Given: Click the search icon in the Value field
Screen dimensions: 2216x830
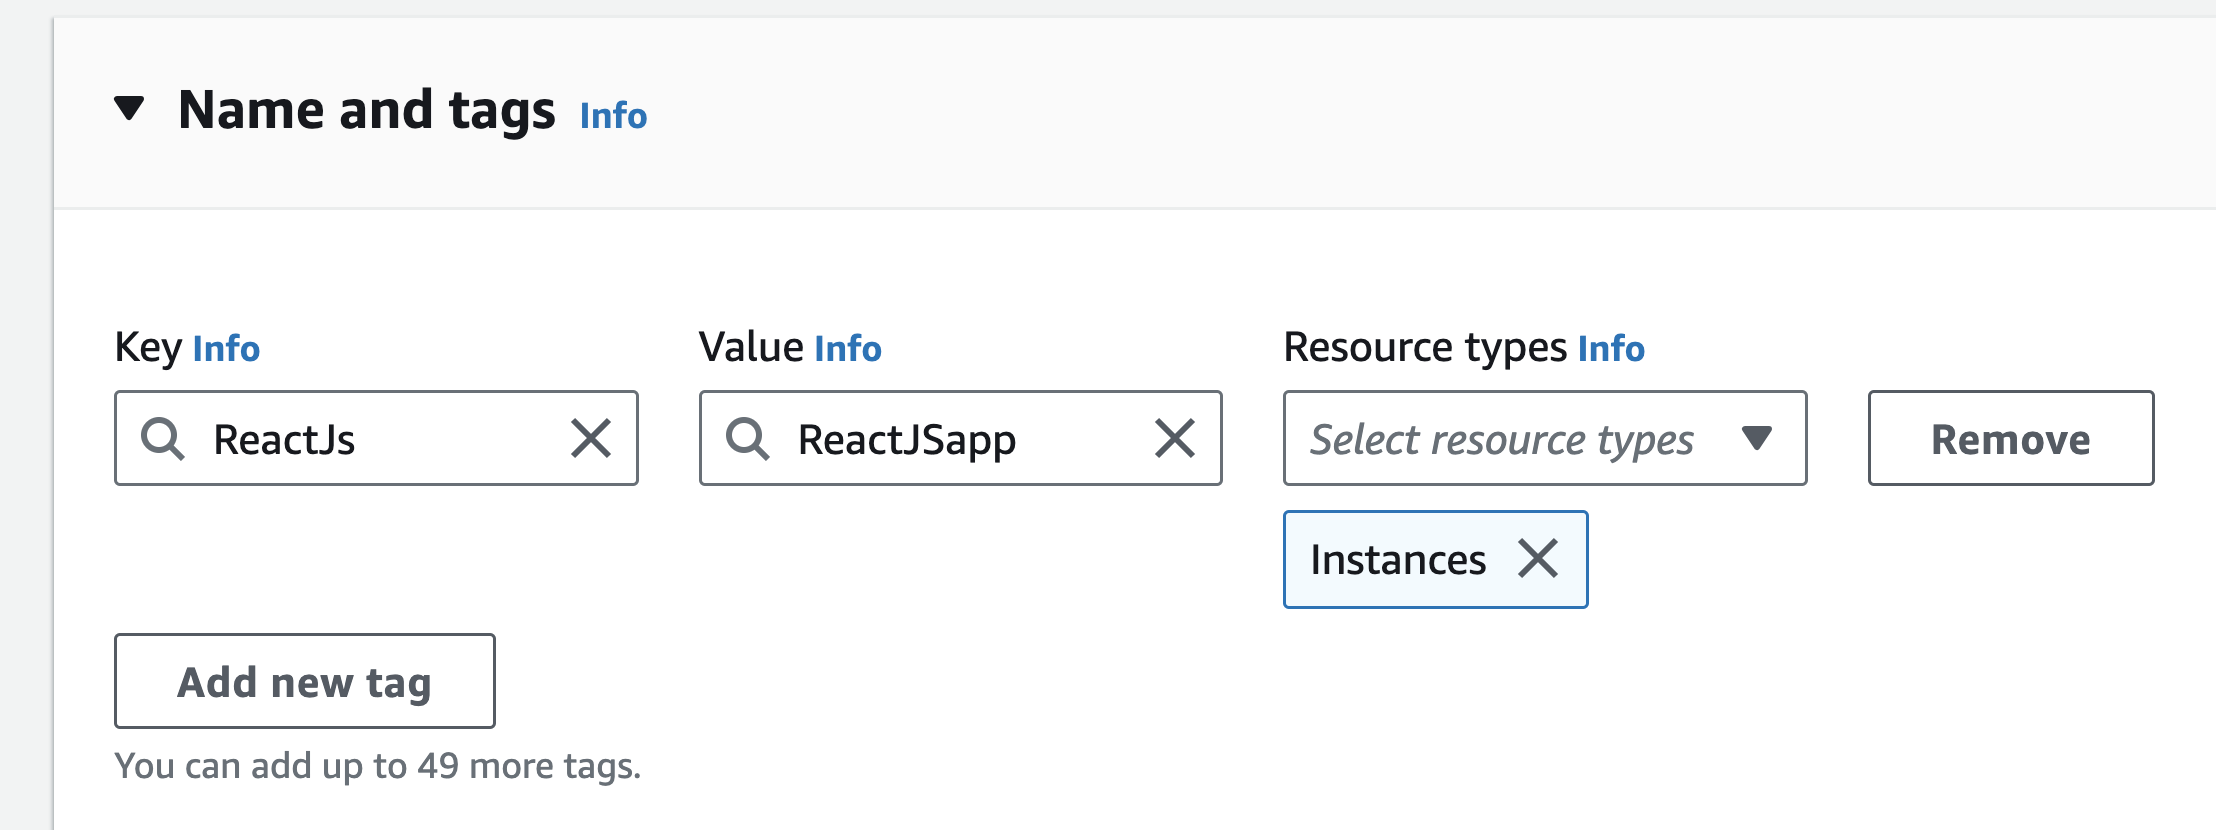Looking at the screenshot, I should click(x=747, y=439).
